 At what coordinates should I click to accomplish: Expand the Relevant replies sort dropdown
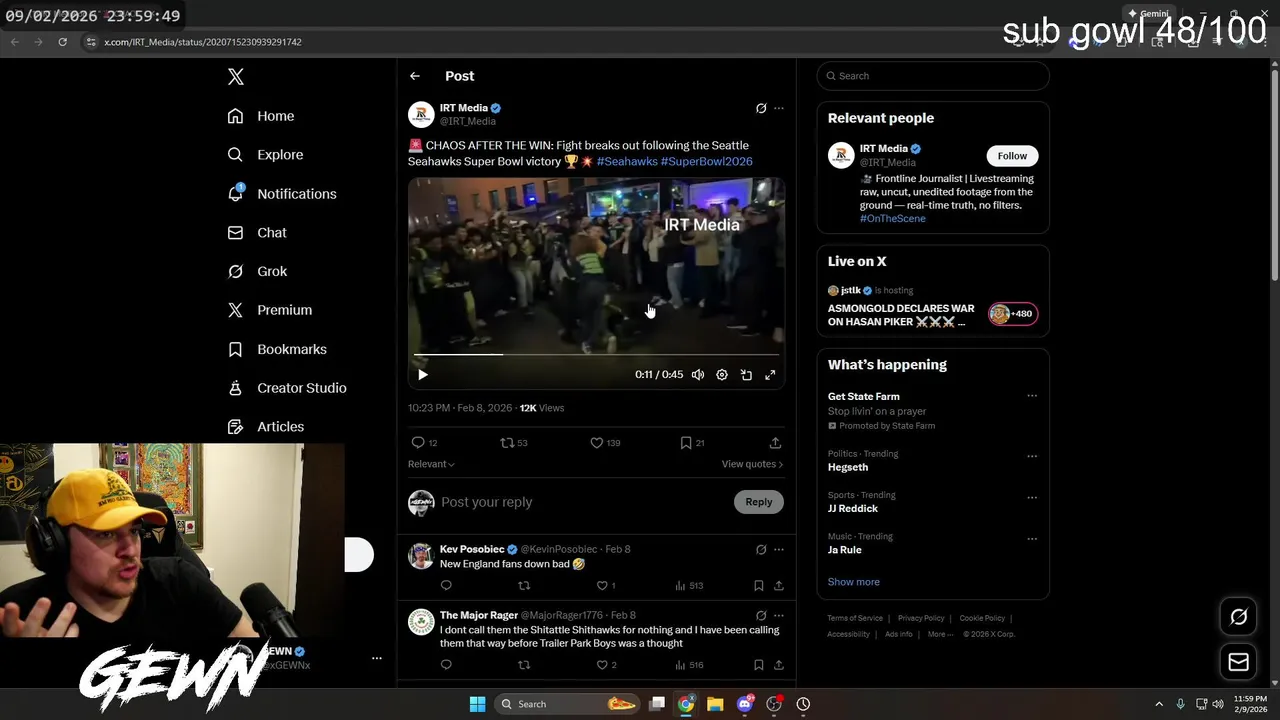pos(431,464)
